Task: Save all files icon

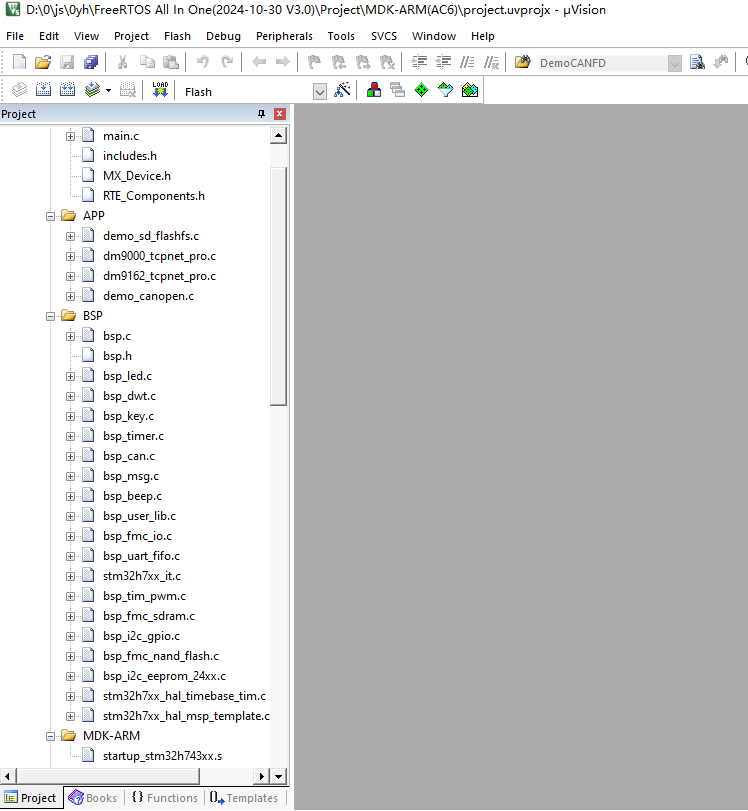Action: click(91, 63)
